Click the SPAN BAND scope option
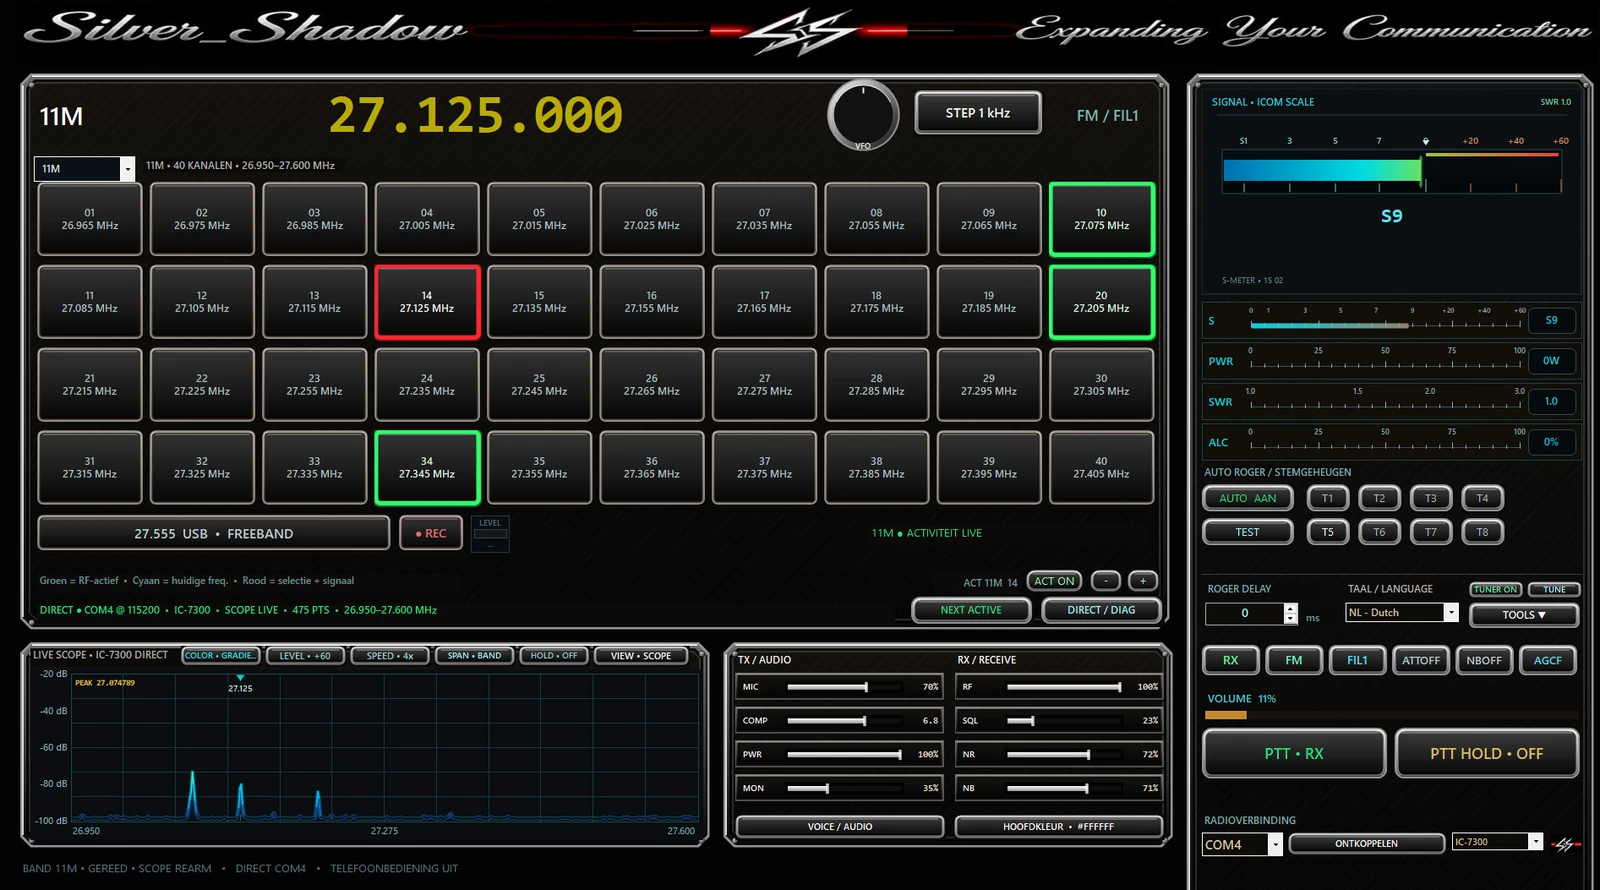 (475, 656)
